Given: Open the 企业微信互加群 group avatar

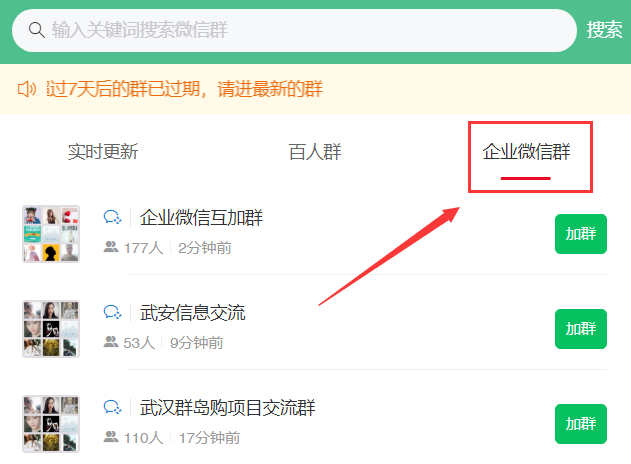Looking at the screenshot, I should pyautogui.click(x=51, y=234).
